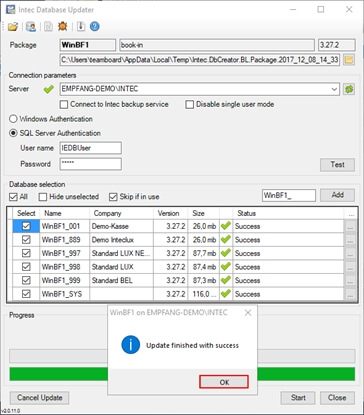Focus the Password field
This screenshot has height=415, width=364.
pyautogui.click(x=91, y=164)
